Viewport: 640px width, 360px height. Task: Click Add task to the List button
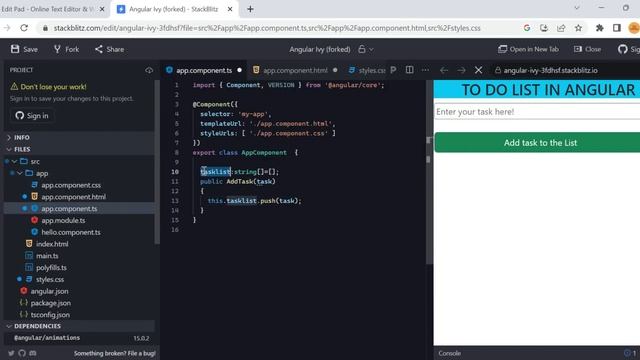point(537,142)
